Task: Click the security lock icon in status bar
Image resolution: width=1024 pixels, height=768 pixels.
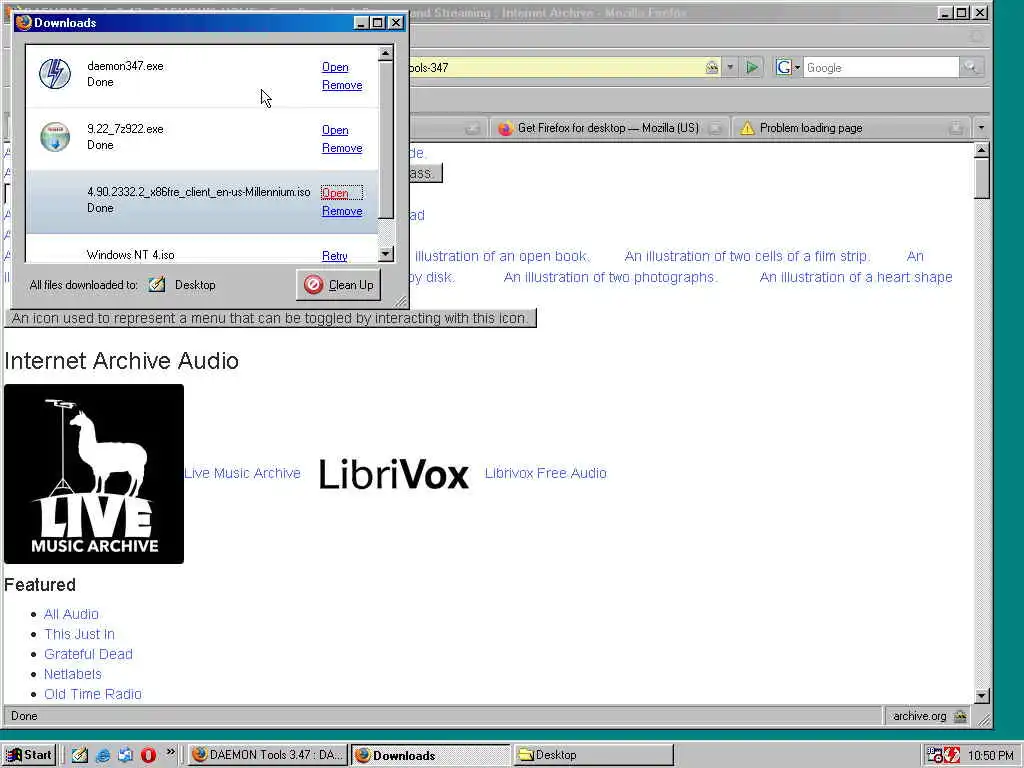Action: (960, 716)
